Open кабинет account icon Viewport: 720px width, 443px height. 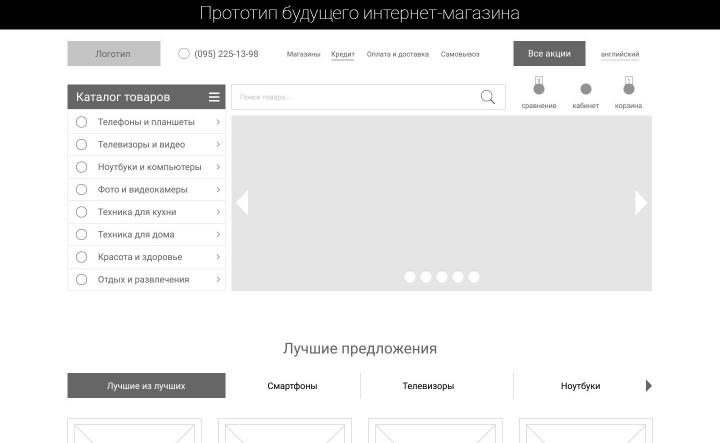(585, 89)
